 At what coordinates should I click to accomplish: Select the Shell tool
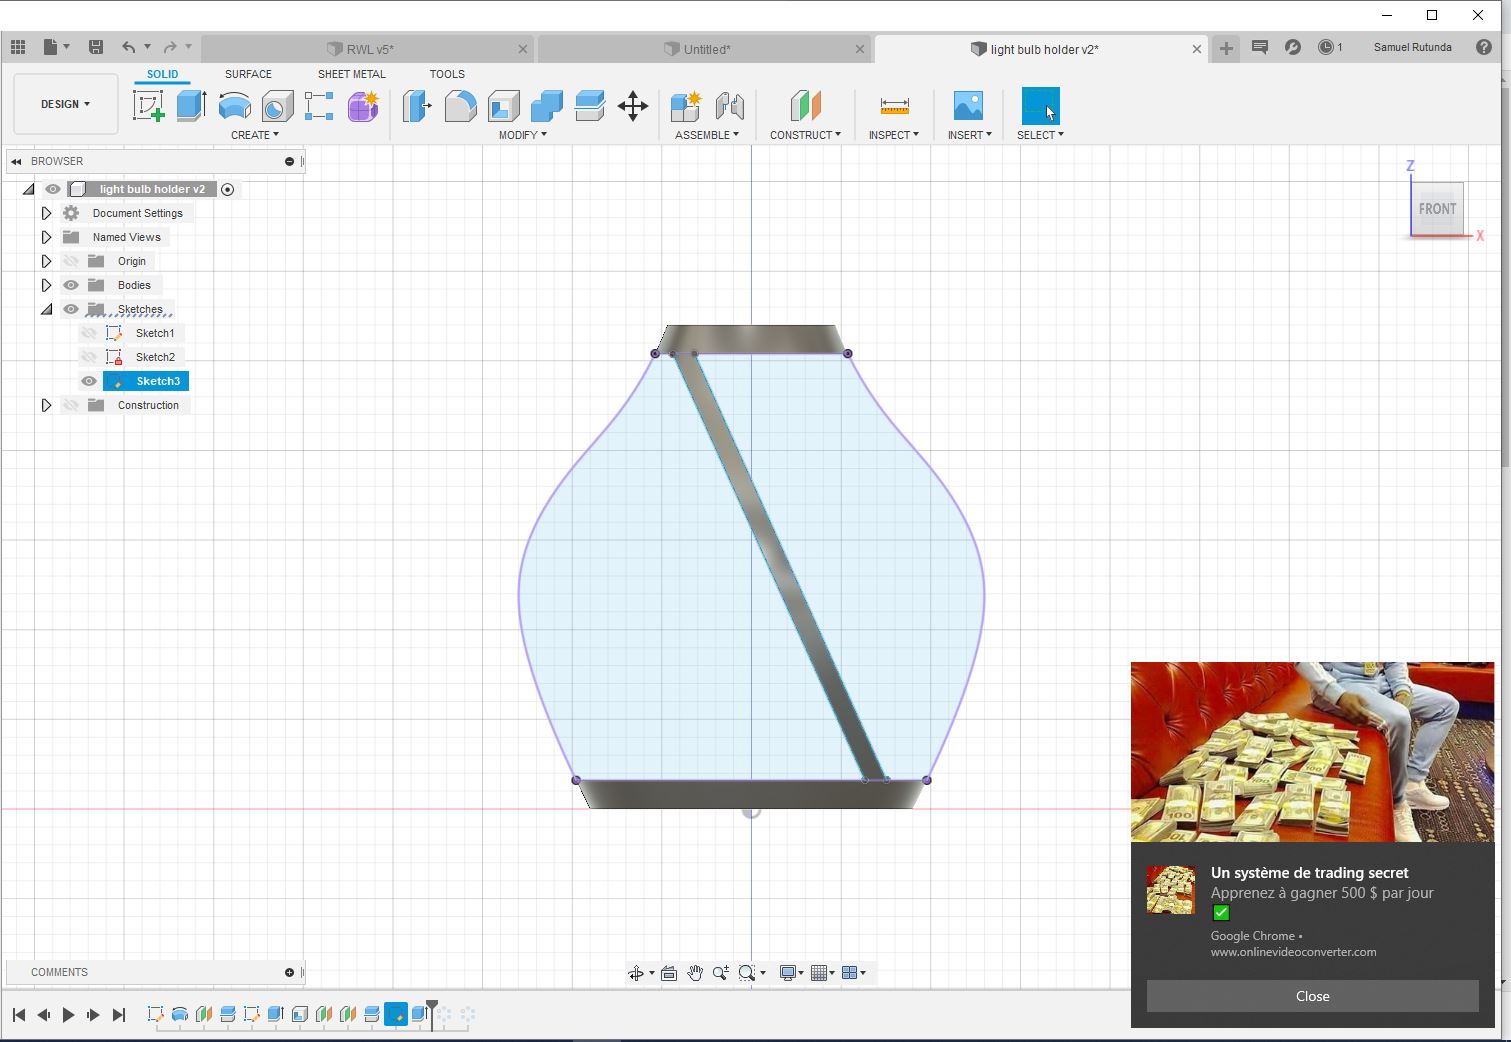[503, 106]
